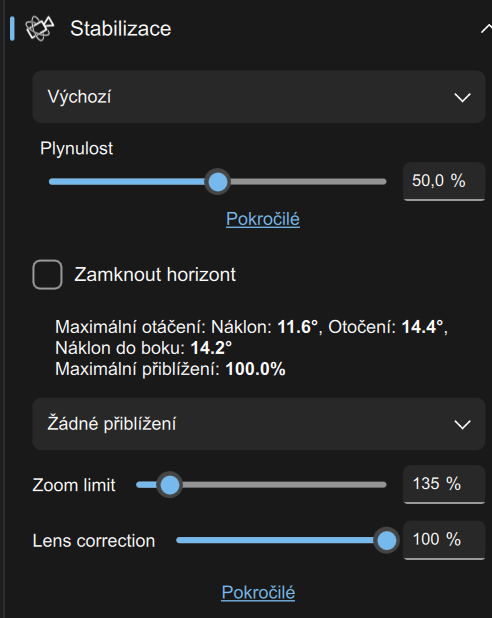
Task: Focus the Lens correction 100 % field
Action: click(444, 540)
